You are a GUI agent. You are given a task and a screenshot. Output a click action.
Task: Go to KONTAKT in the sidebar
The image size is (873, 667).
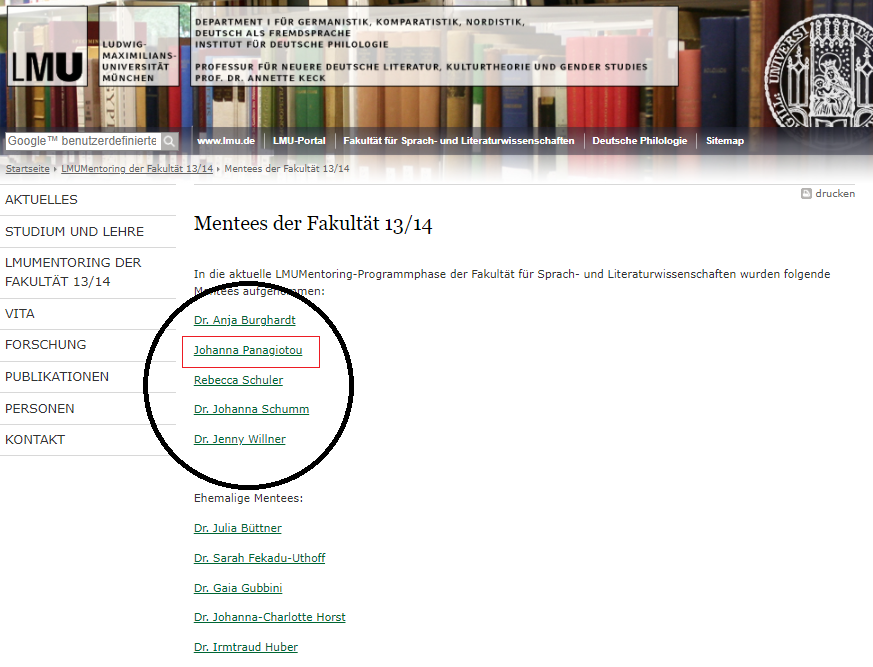[x=35, y=440]
